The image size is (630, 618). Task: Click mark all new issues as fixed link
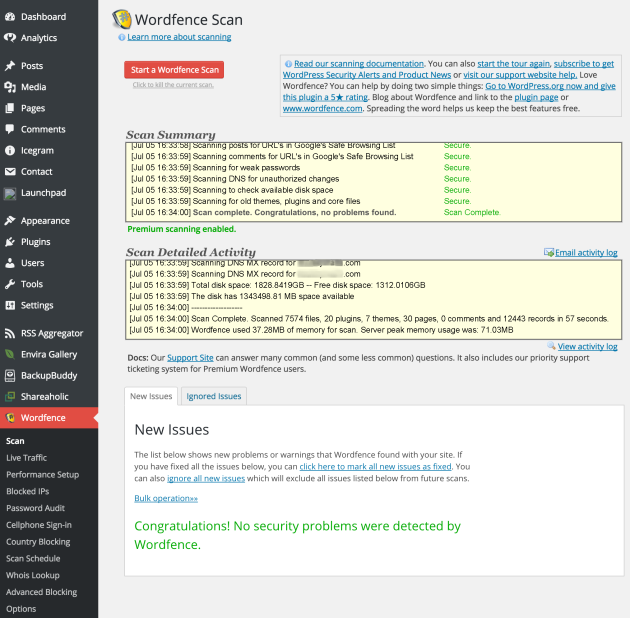[375, 467]
